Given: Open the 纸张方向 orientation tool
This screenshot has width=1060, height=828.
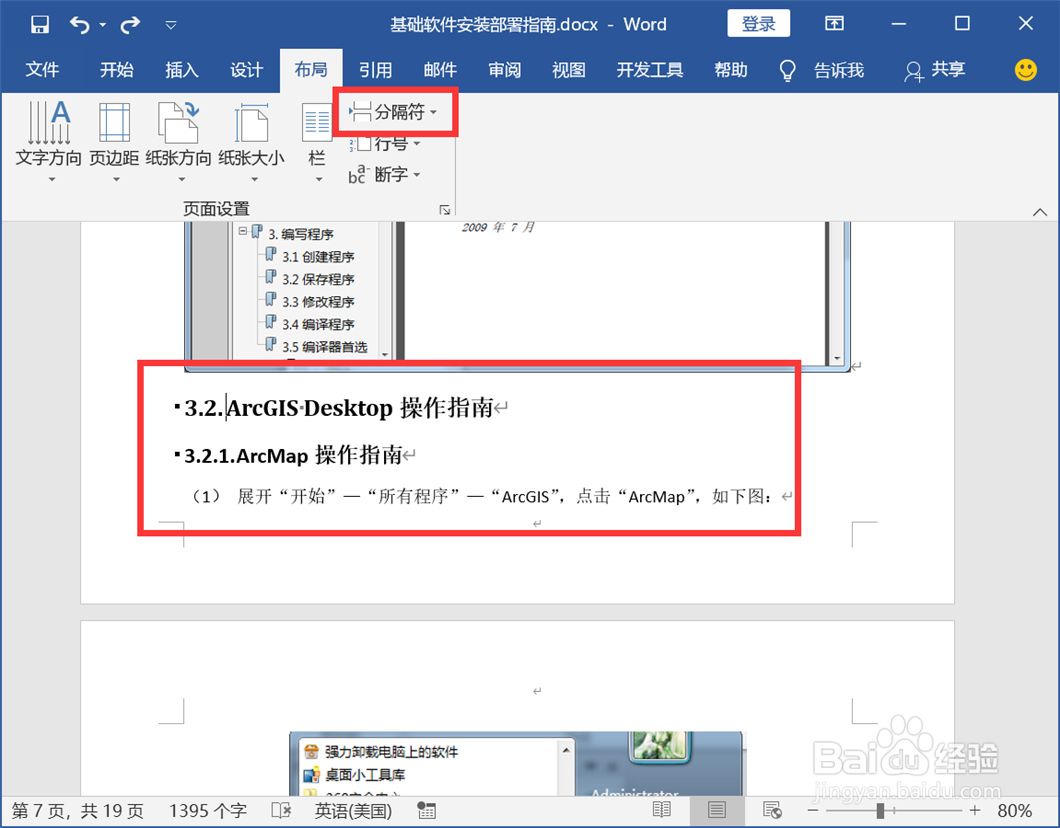Looking at the screenshot, I should coord(178,134).
